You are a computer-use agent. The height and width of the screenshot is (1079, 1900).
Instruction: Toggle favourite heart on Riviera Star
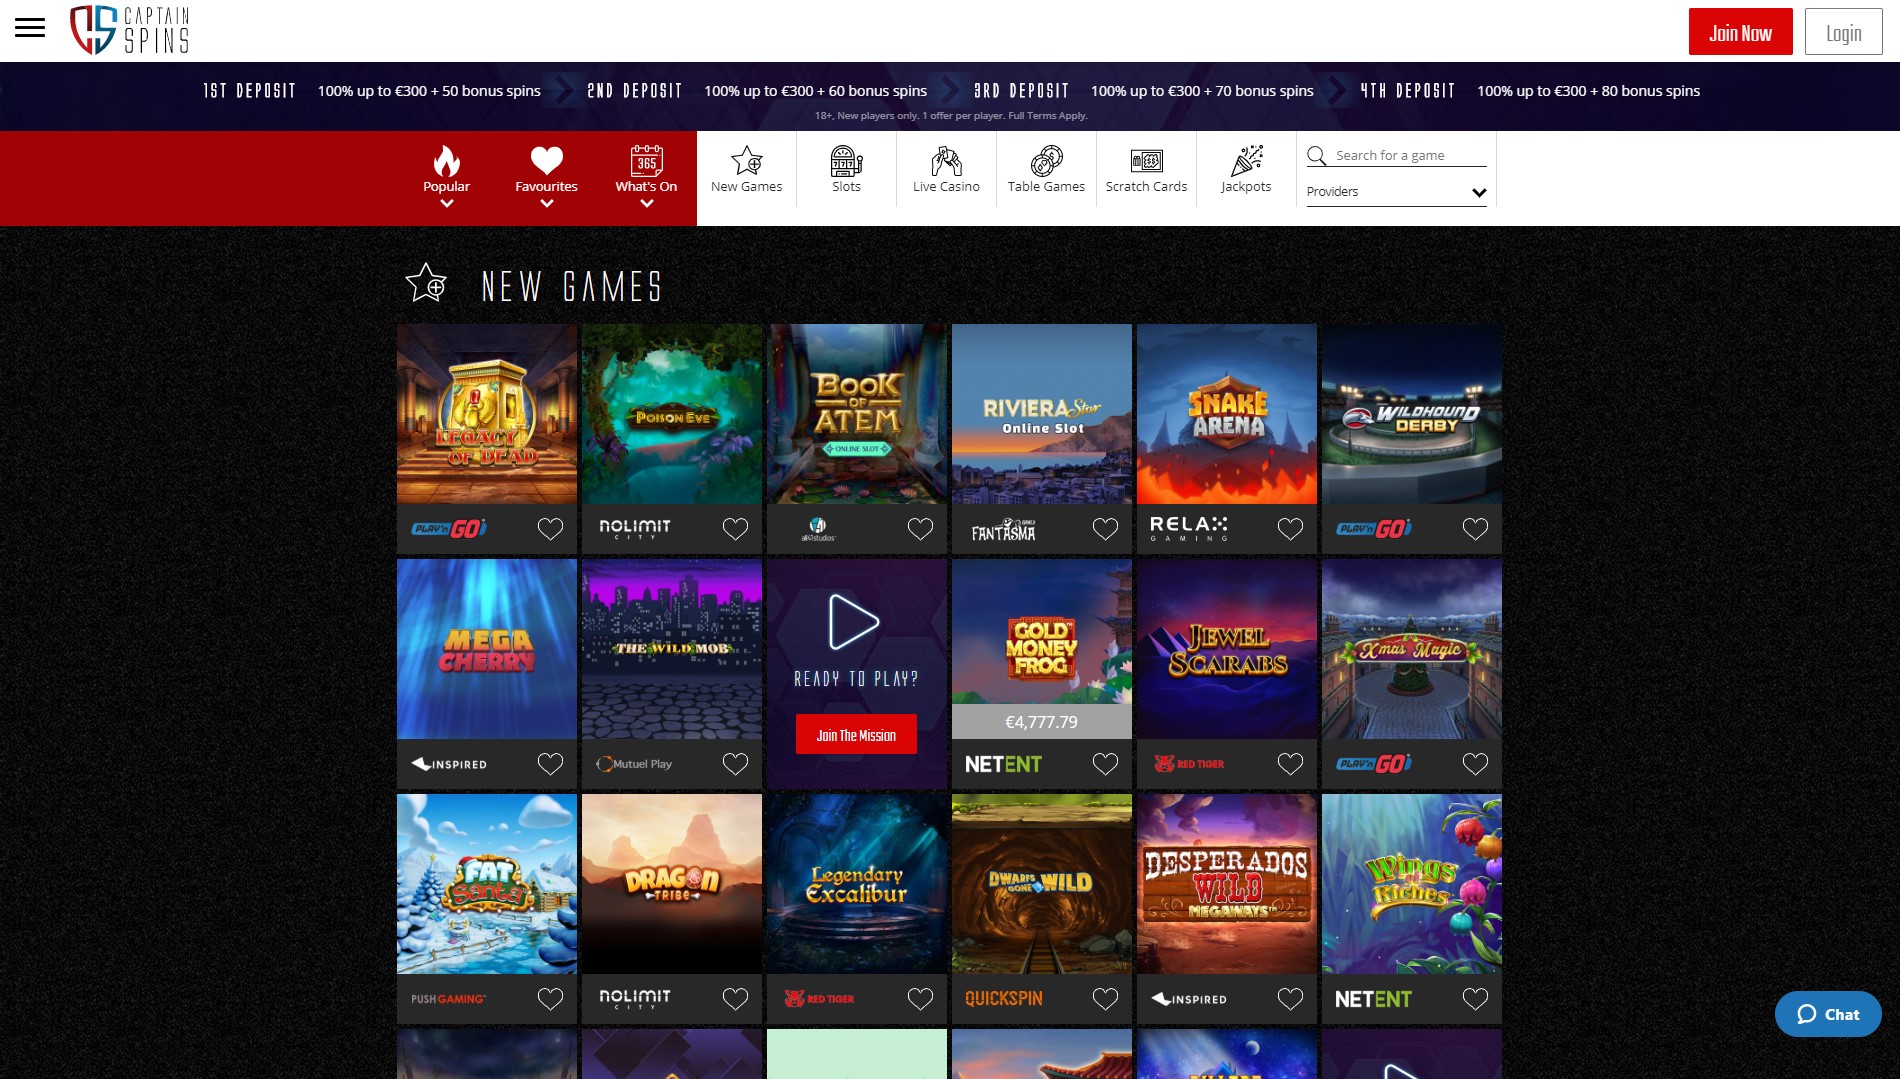pyautogui.click(x=1105, y=529)
